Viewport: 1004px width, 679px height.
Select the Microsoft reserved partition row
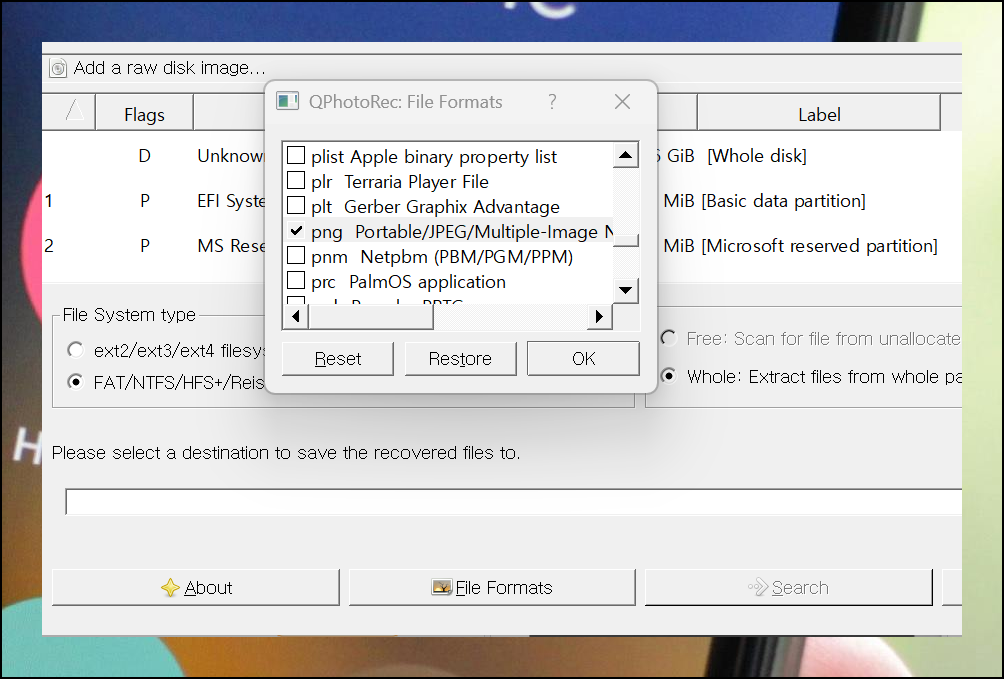(502, 245)
